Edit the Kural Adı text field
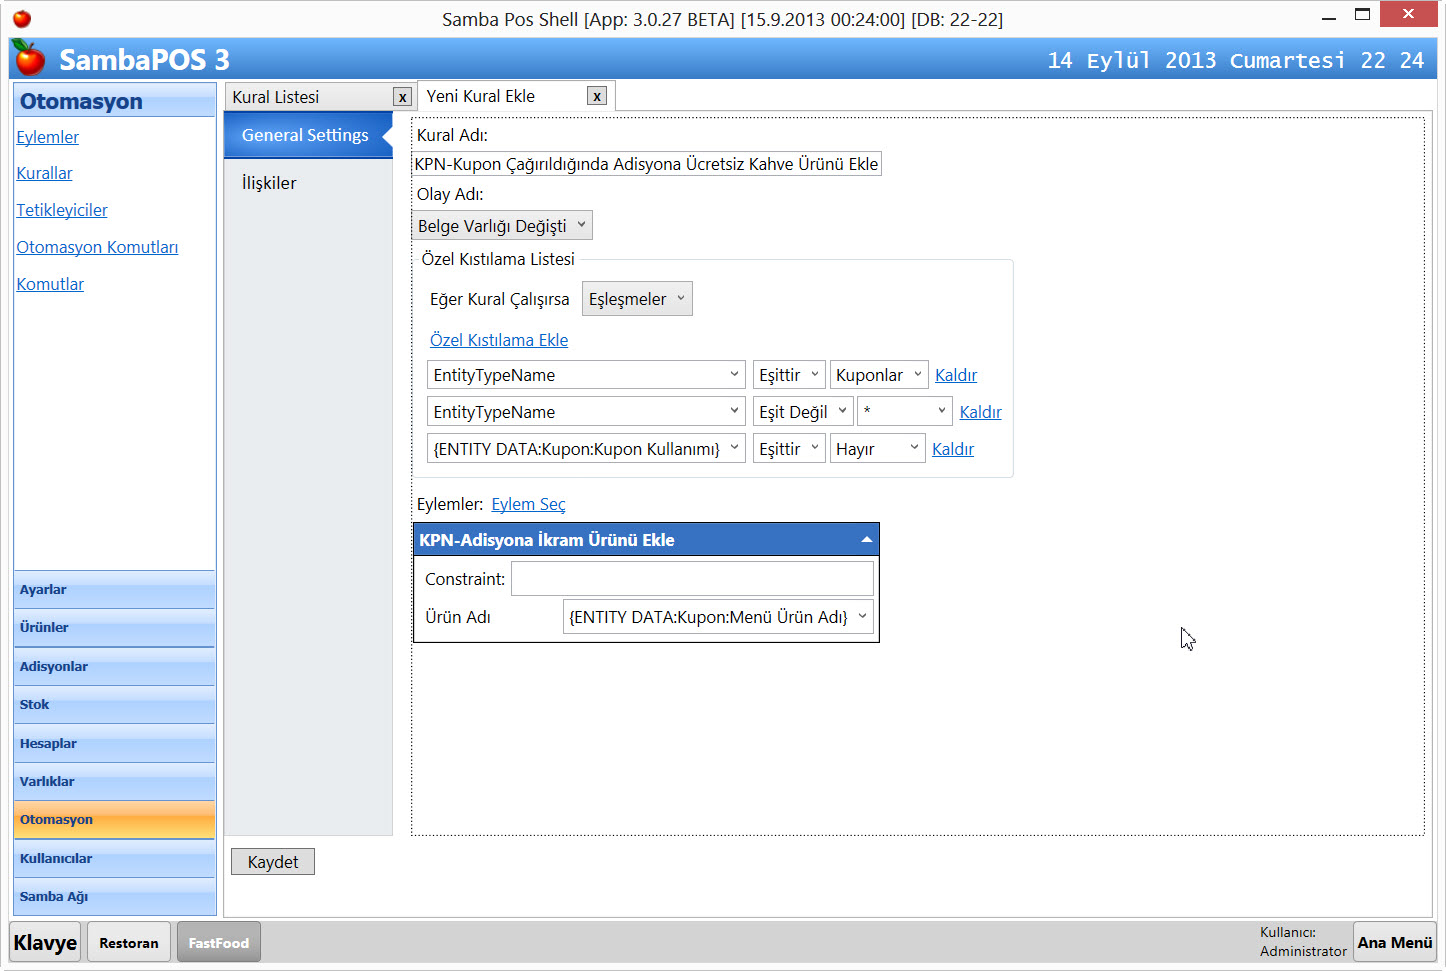The height and width of the screenshot is (971, 1446). [x=646, y=164]
